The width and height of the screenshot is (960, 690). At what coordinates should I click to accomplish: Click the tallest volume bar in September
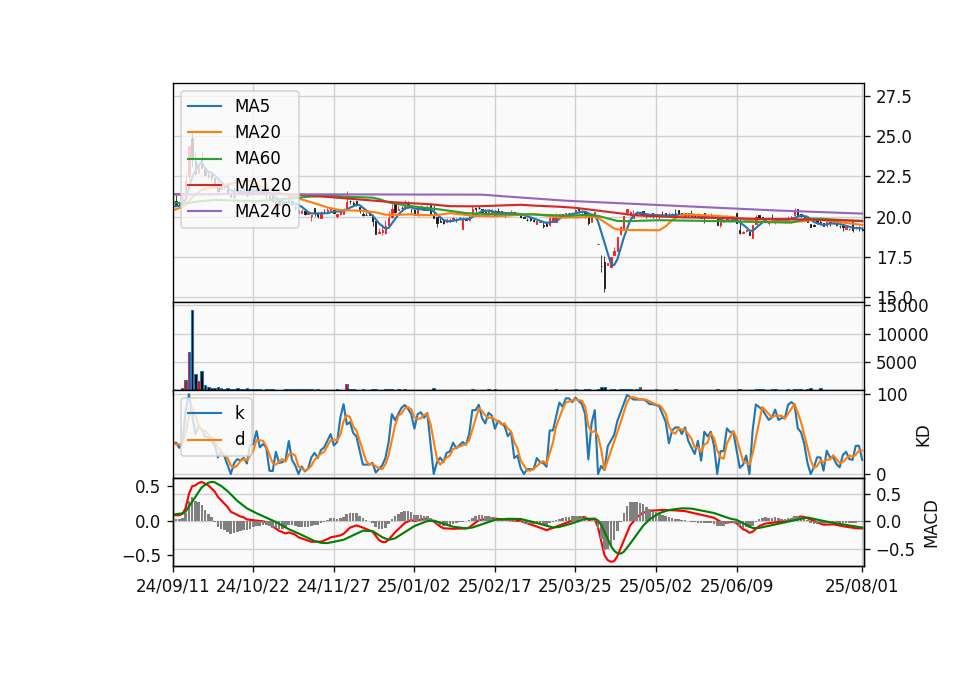point(192,350)
